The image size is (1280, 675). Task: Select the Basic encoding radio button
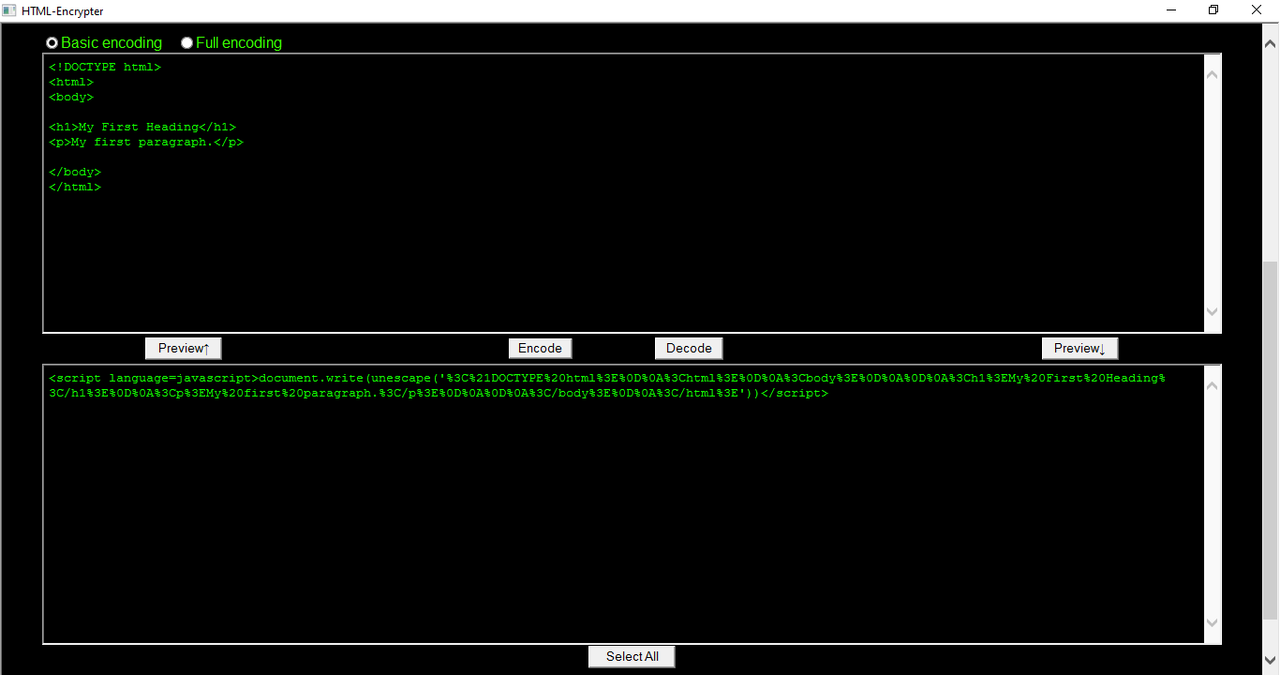tap(52, 43)
